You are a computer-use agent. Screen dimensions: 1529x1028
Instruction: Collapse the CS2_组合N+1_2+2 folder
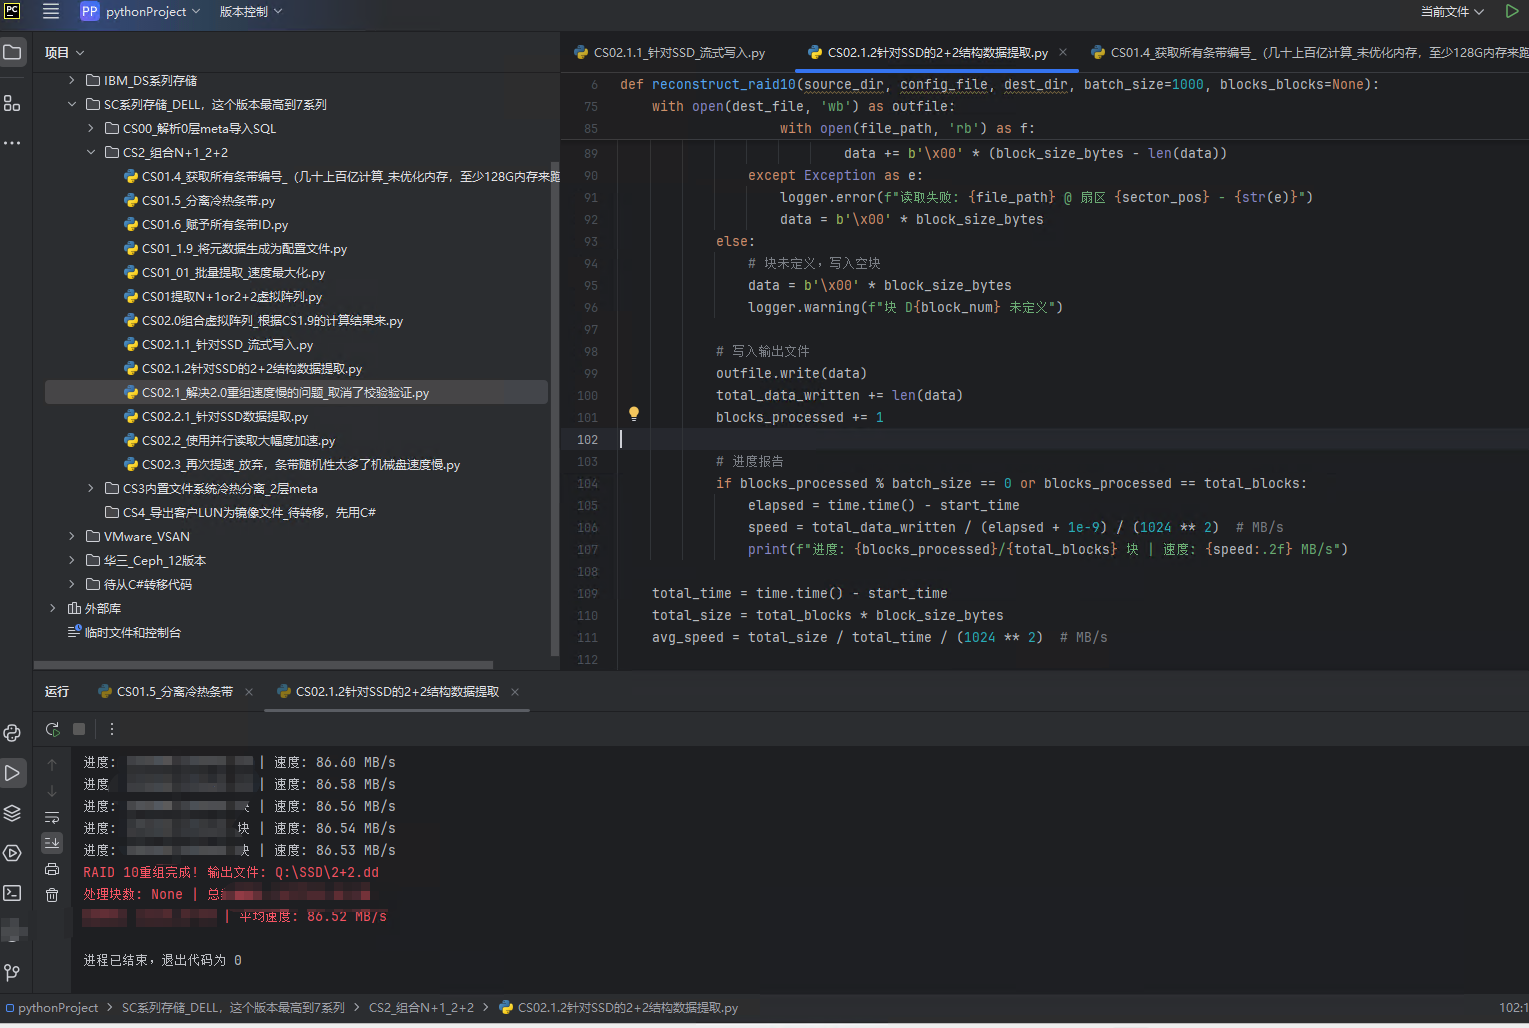pyautogui.click(x=90, y=152)
